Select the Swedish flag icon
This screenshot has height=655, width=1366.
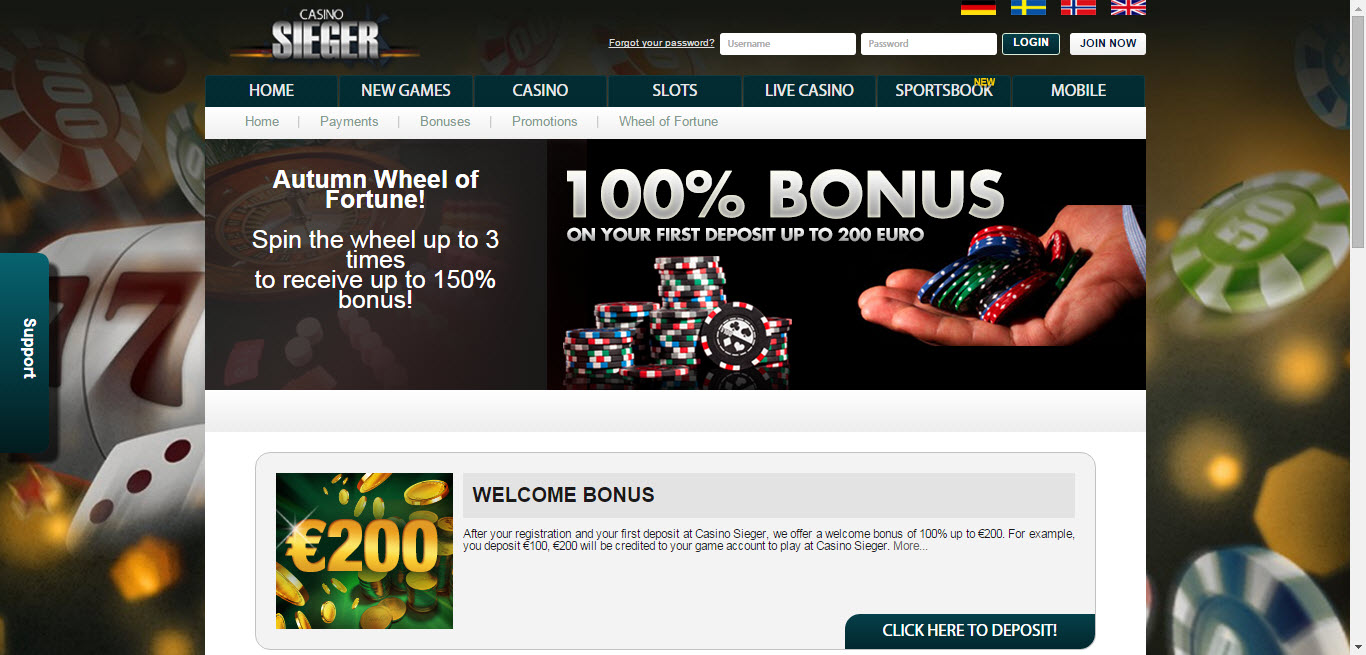1028,7
